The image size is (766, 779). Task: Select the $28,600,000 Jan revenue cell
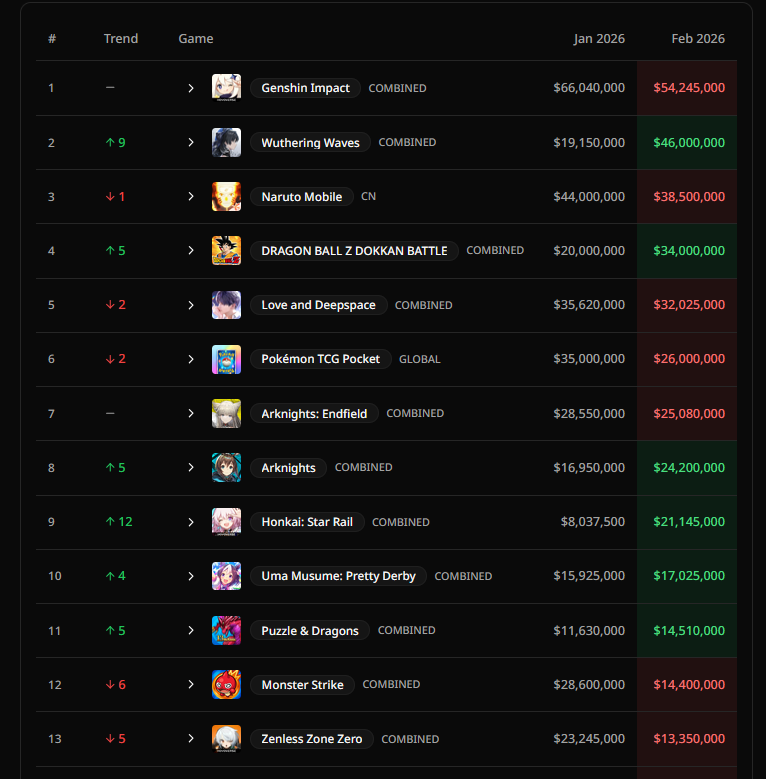589,685
